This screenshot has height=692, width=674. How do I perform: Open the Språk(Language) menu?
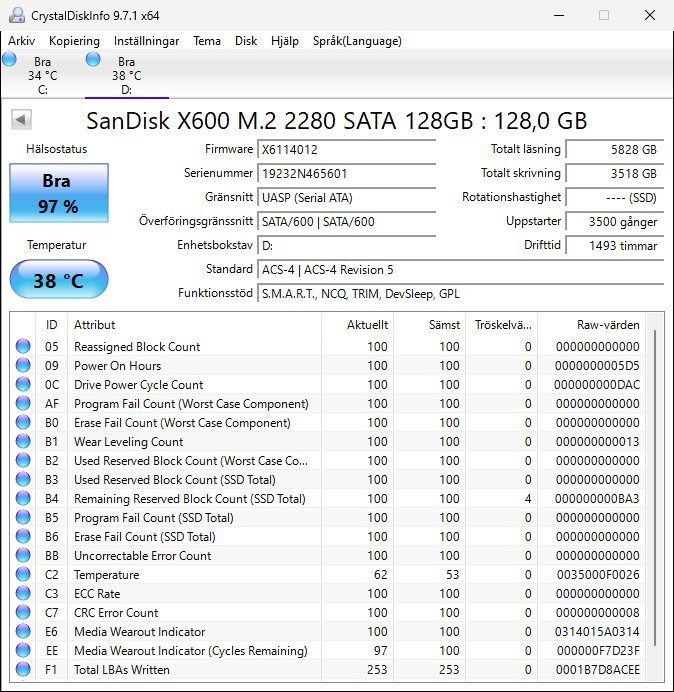[x=357, y=41]
